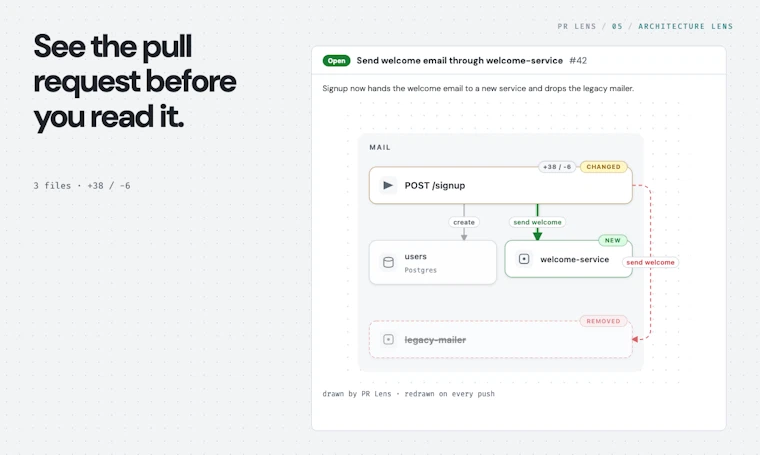
Task: Open the POST /signup node
Action: 501,185
